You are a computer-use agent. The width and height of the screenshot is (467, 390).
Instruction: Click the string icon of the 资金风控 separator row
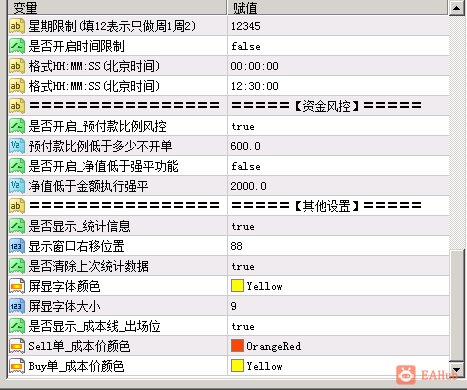pyautogui.click(x=17, y=106)
